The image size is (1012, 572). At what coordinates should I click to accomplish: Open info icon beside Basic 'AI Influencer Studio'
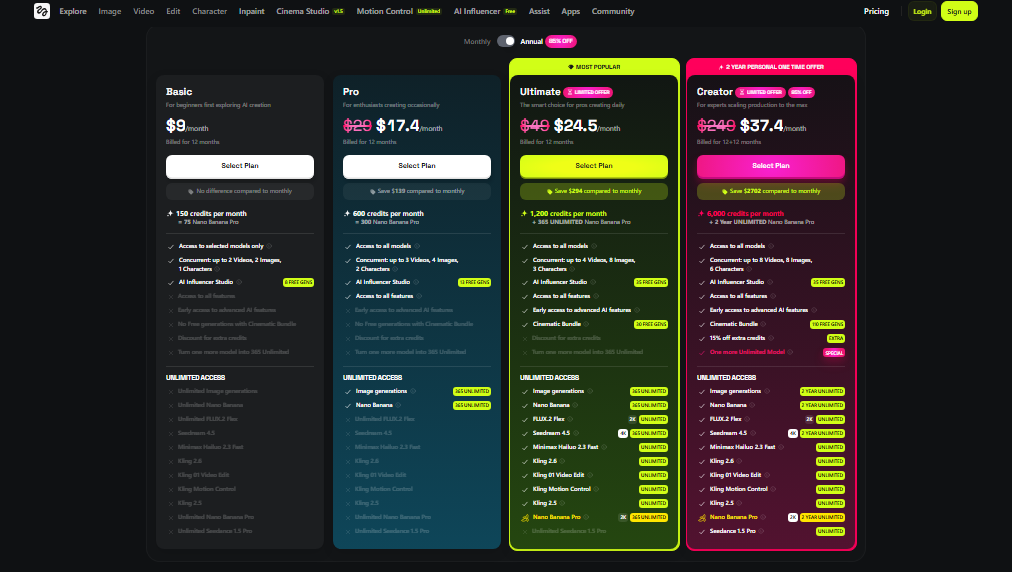(239, 282)
